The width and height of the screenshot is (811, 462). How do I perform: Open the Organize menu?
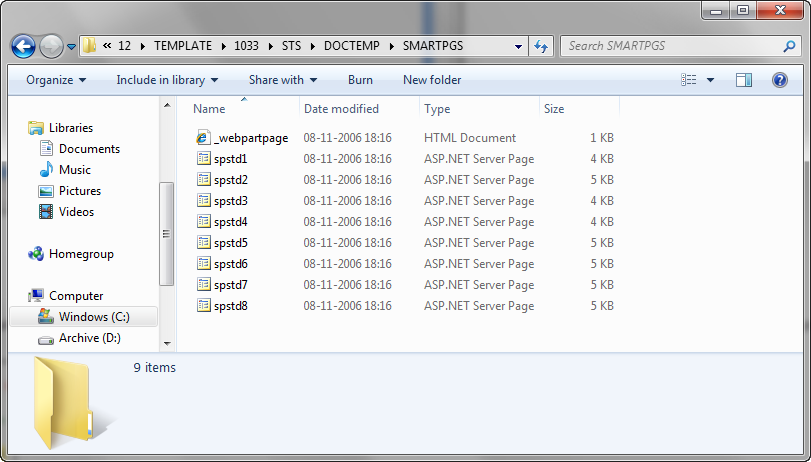56,80
